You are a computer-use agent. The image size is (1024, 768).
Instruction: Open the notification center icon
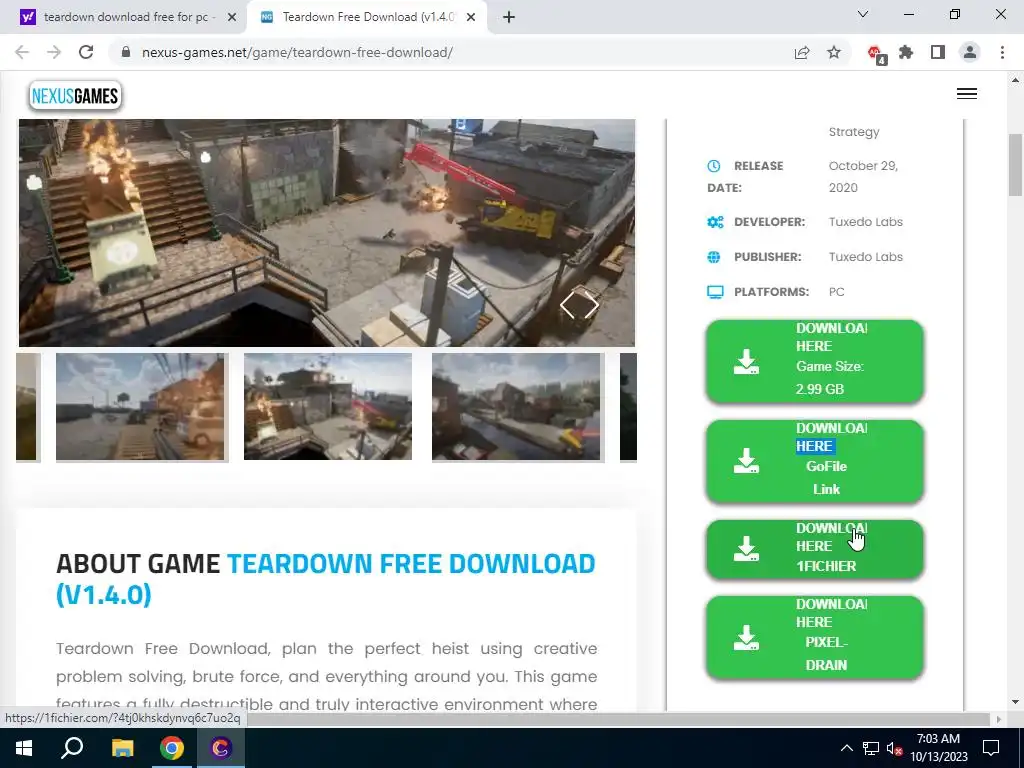[991, 748]
